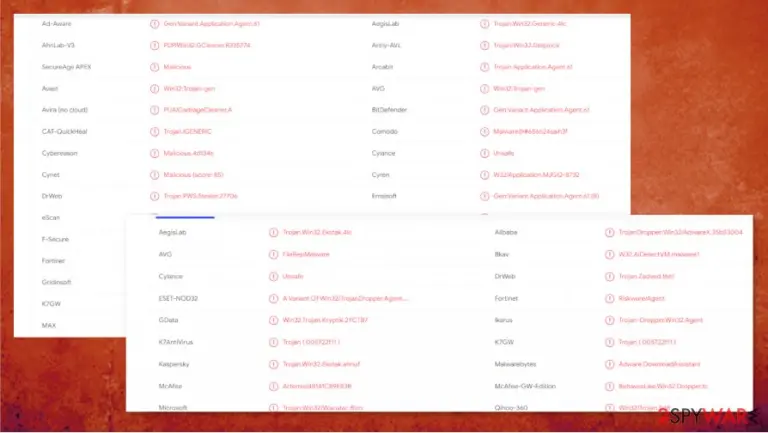Click the warning icon in CAT-QuickHeal row

tap(154, 132)
